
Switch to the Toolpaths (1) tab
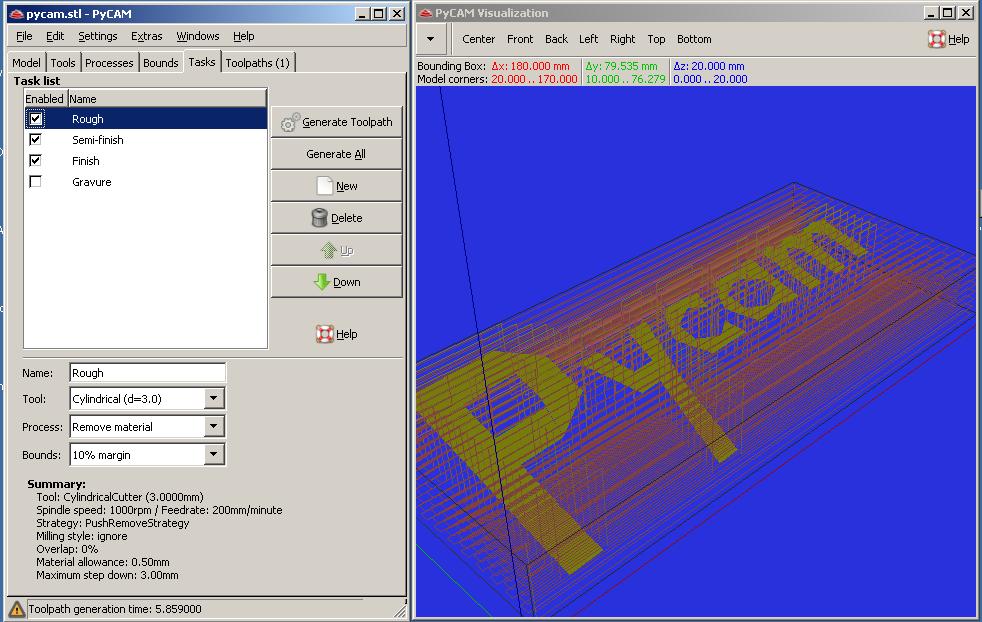tap(258, 61)
